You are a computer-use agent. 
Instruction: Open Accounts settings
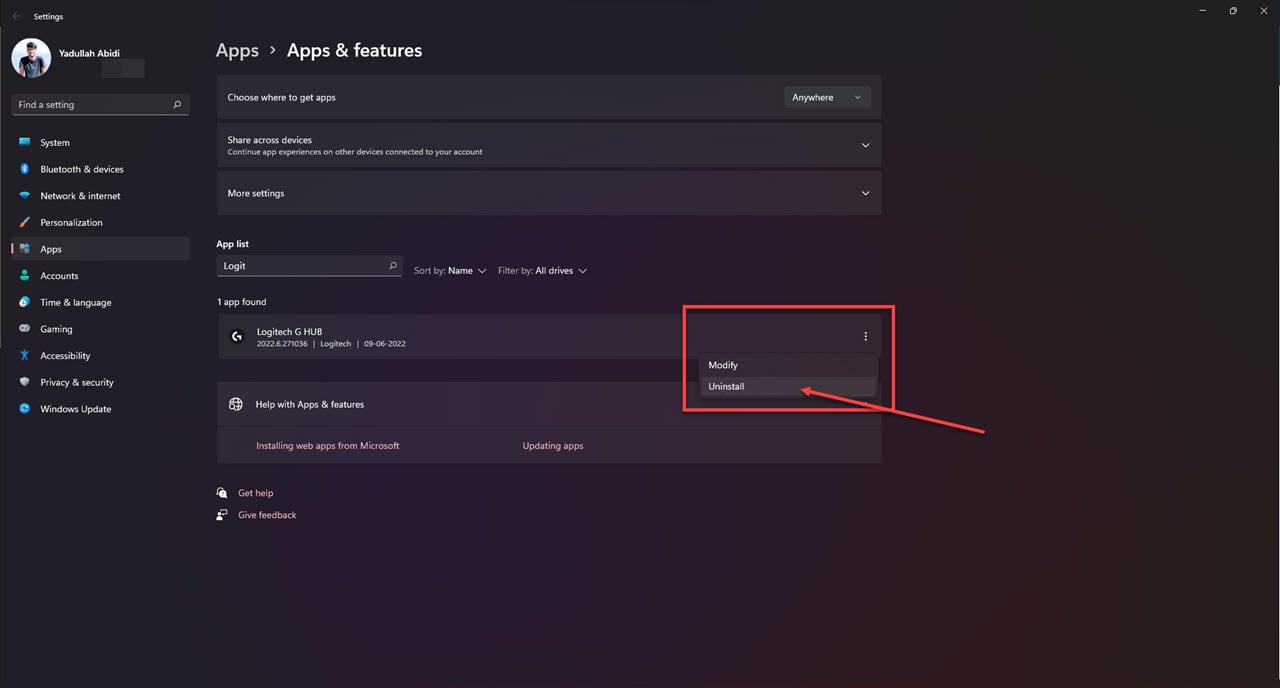[x=100, y=276]
